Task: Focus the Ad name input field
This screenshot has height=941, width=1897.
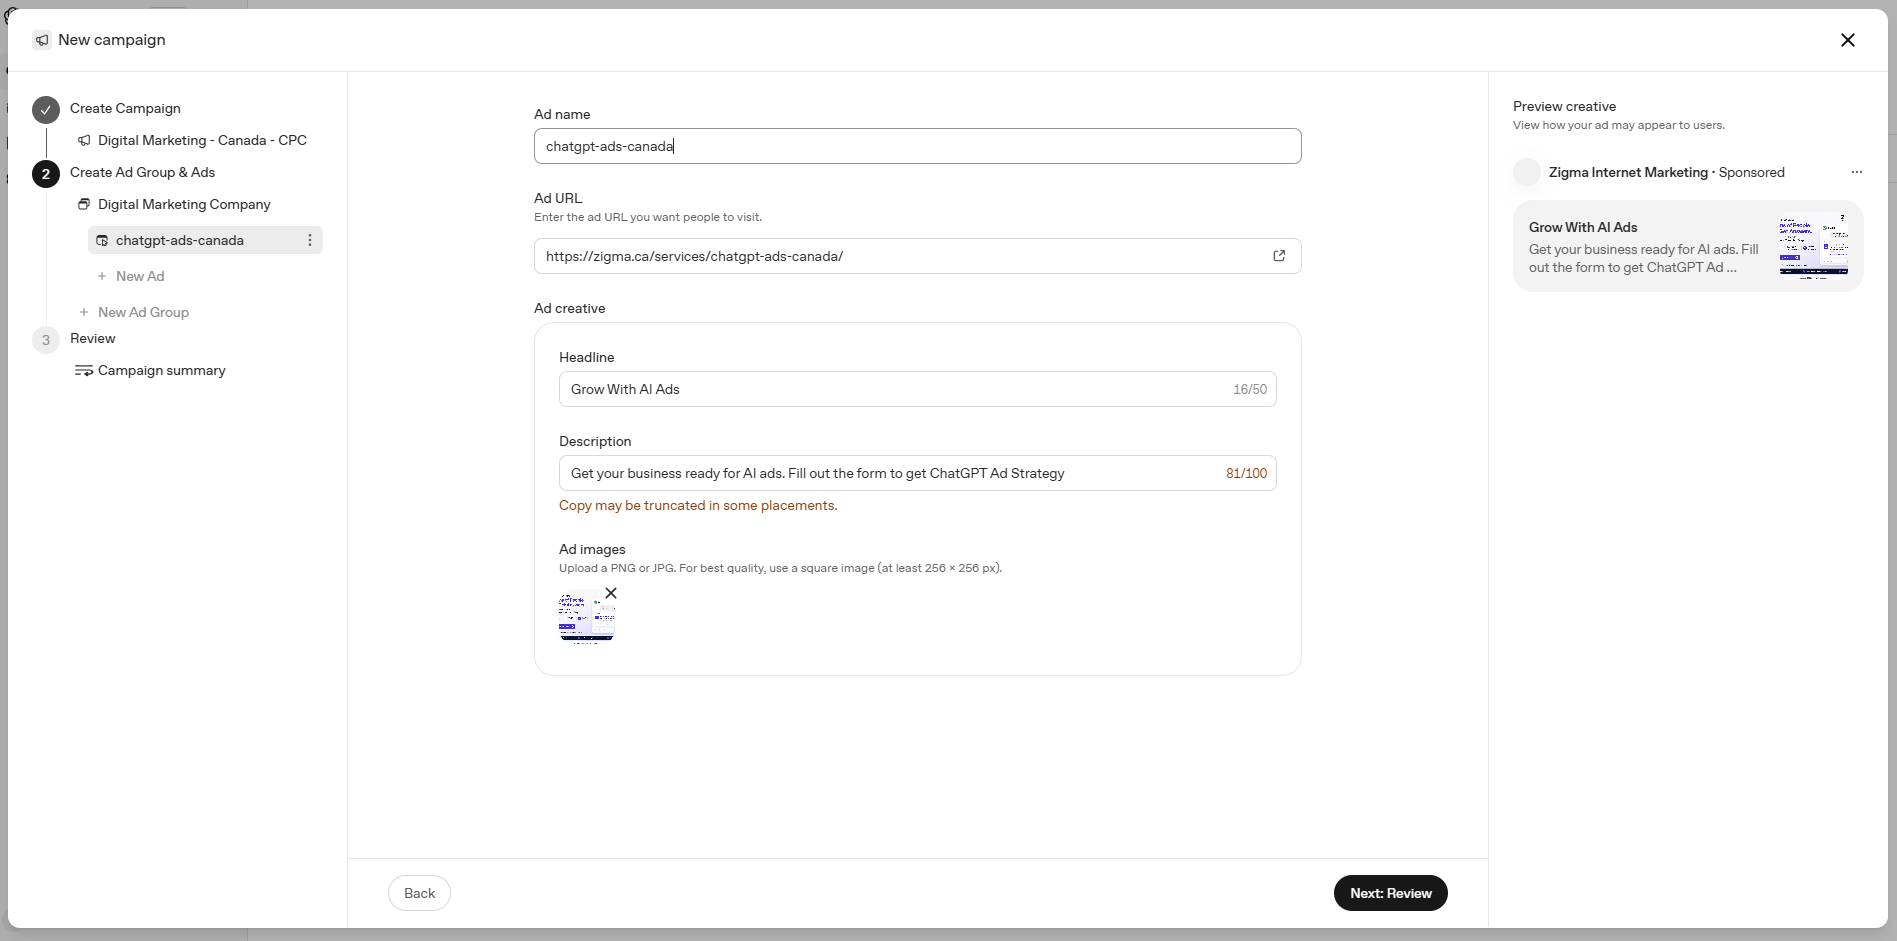Action: click(917, 146)
